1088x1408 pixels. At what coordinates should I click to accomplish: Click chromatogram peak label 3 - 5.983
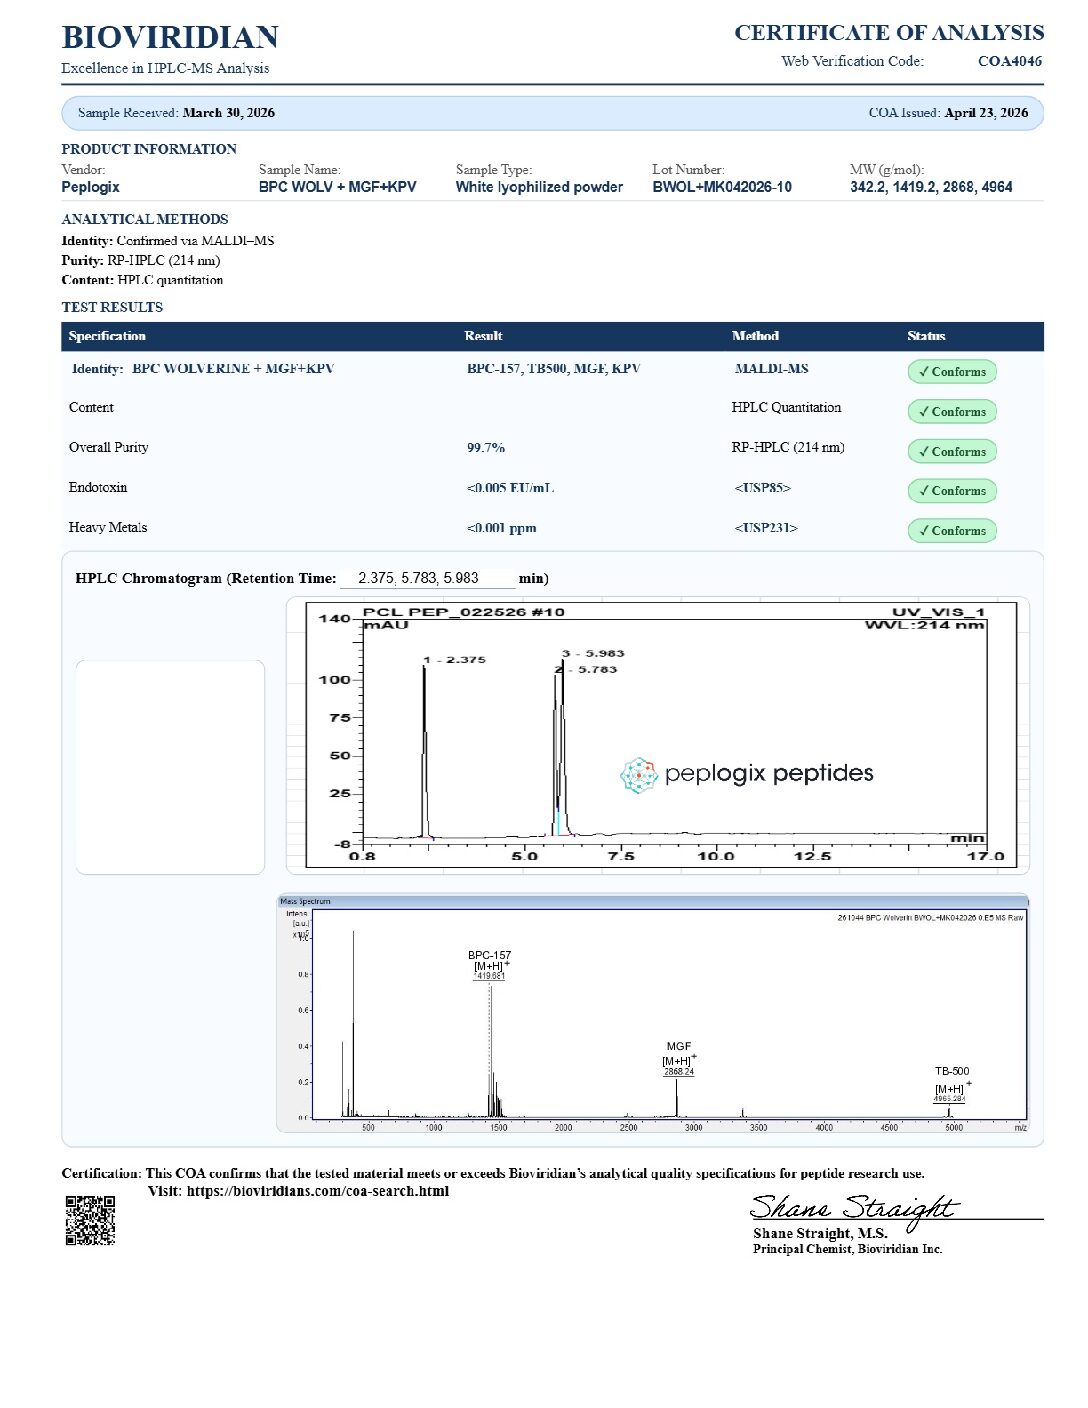pos(593,654)
